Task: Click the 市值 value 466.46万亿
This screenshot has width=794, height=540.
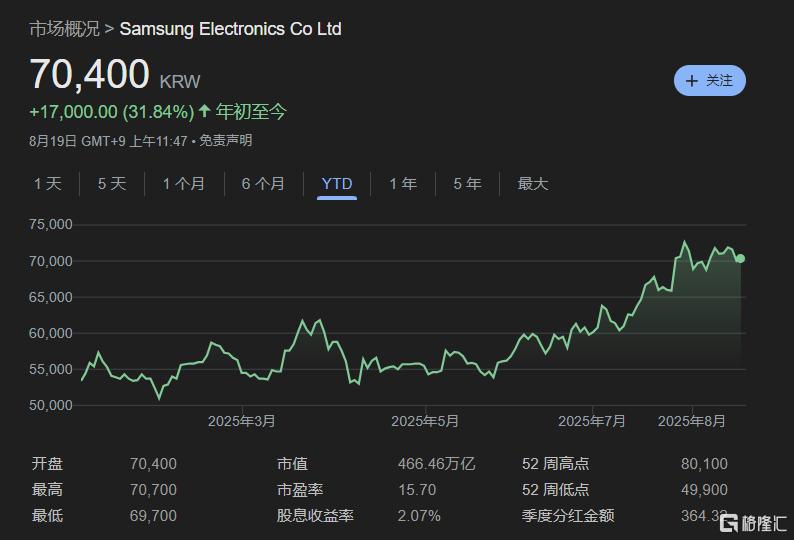Action: click(436, 464)
